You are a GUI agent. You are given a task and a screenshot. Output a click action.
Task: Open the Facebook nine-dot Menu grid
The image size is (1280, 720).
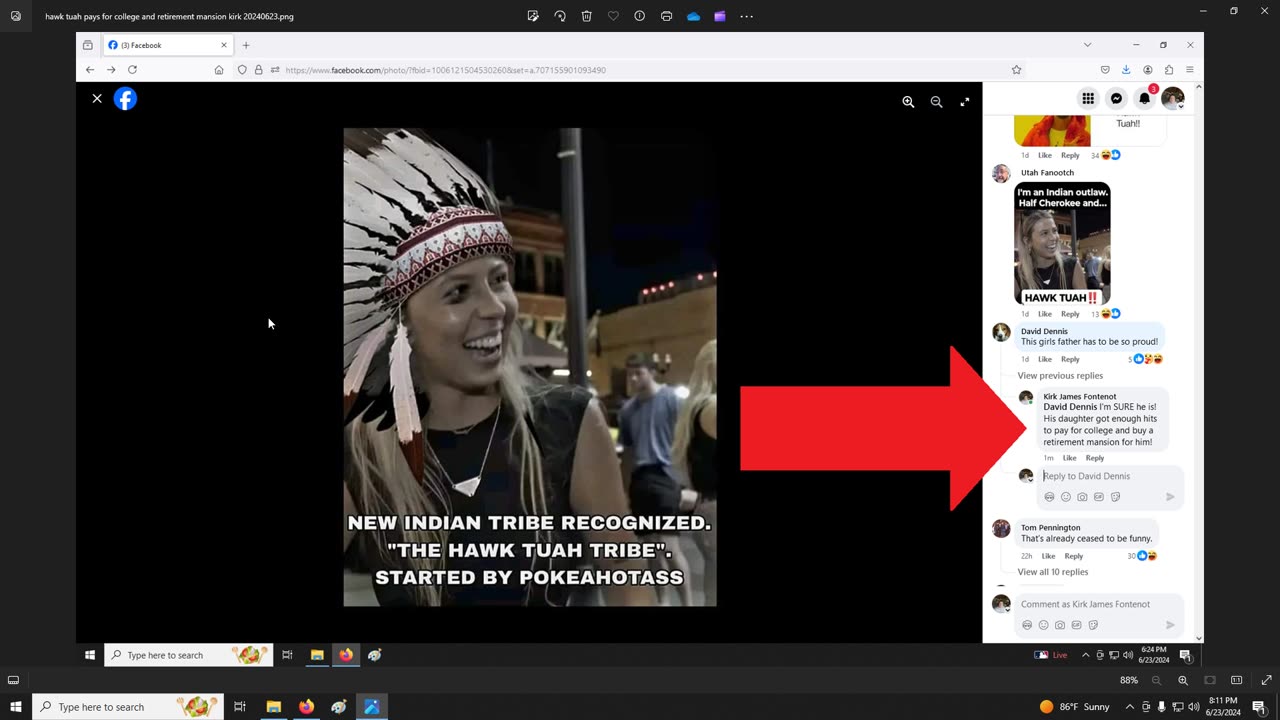[1088, 98]
